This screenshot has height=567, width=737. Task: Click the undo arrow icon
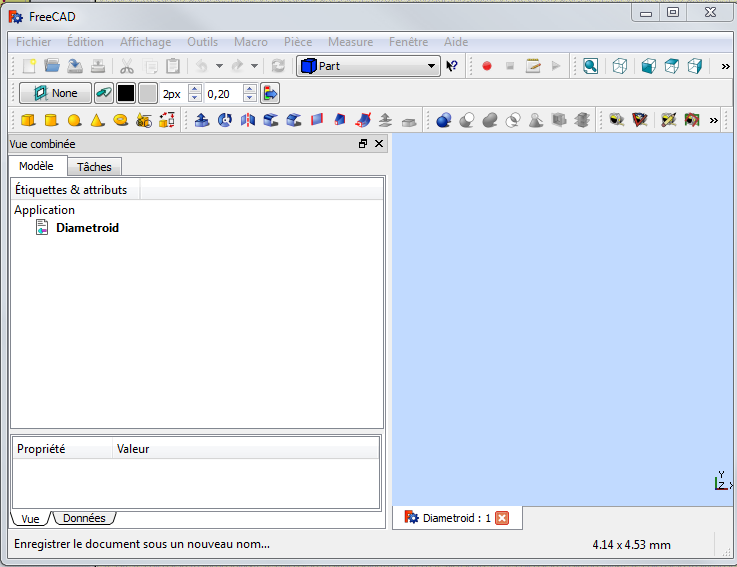point(202,66)
